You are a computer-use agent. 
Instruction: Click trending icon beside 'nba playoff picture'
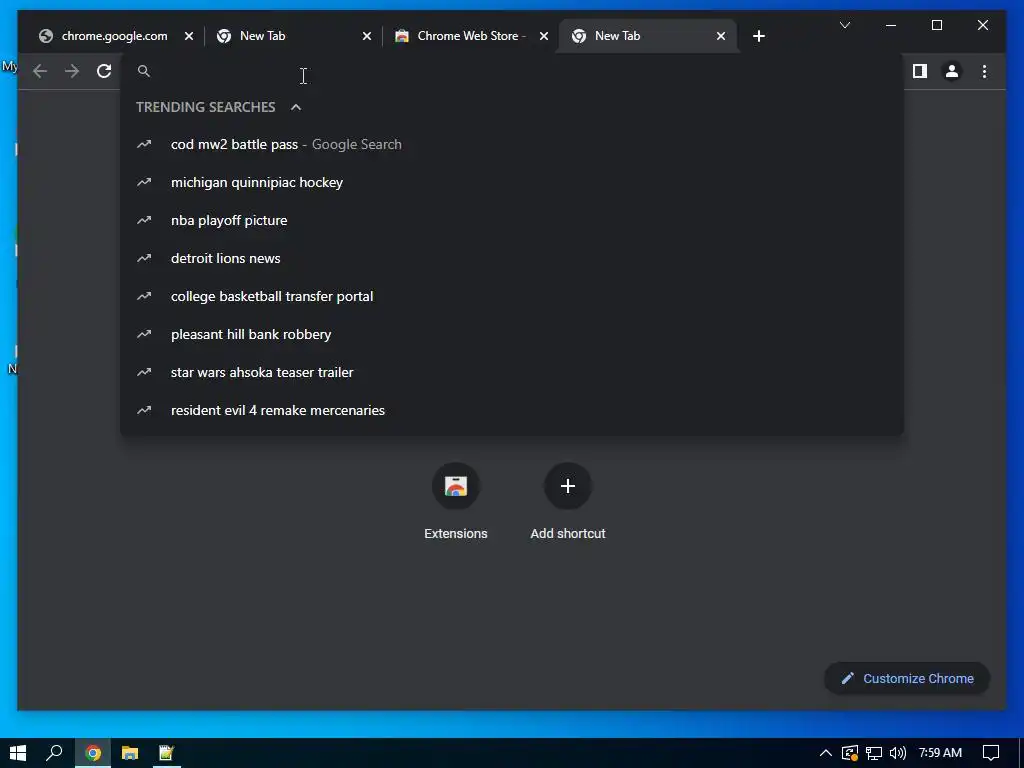[x=144, y=220]
